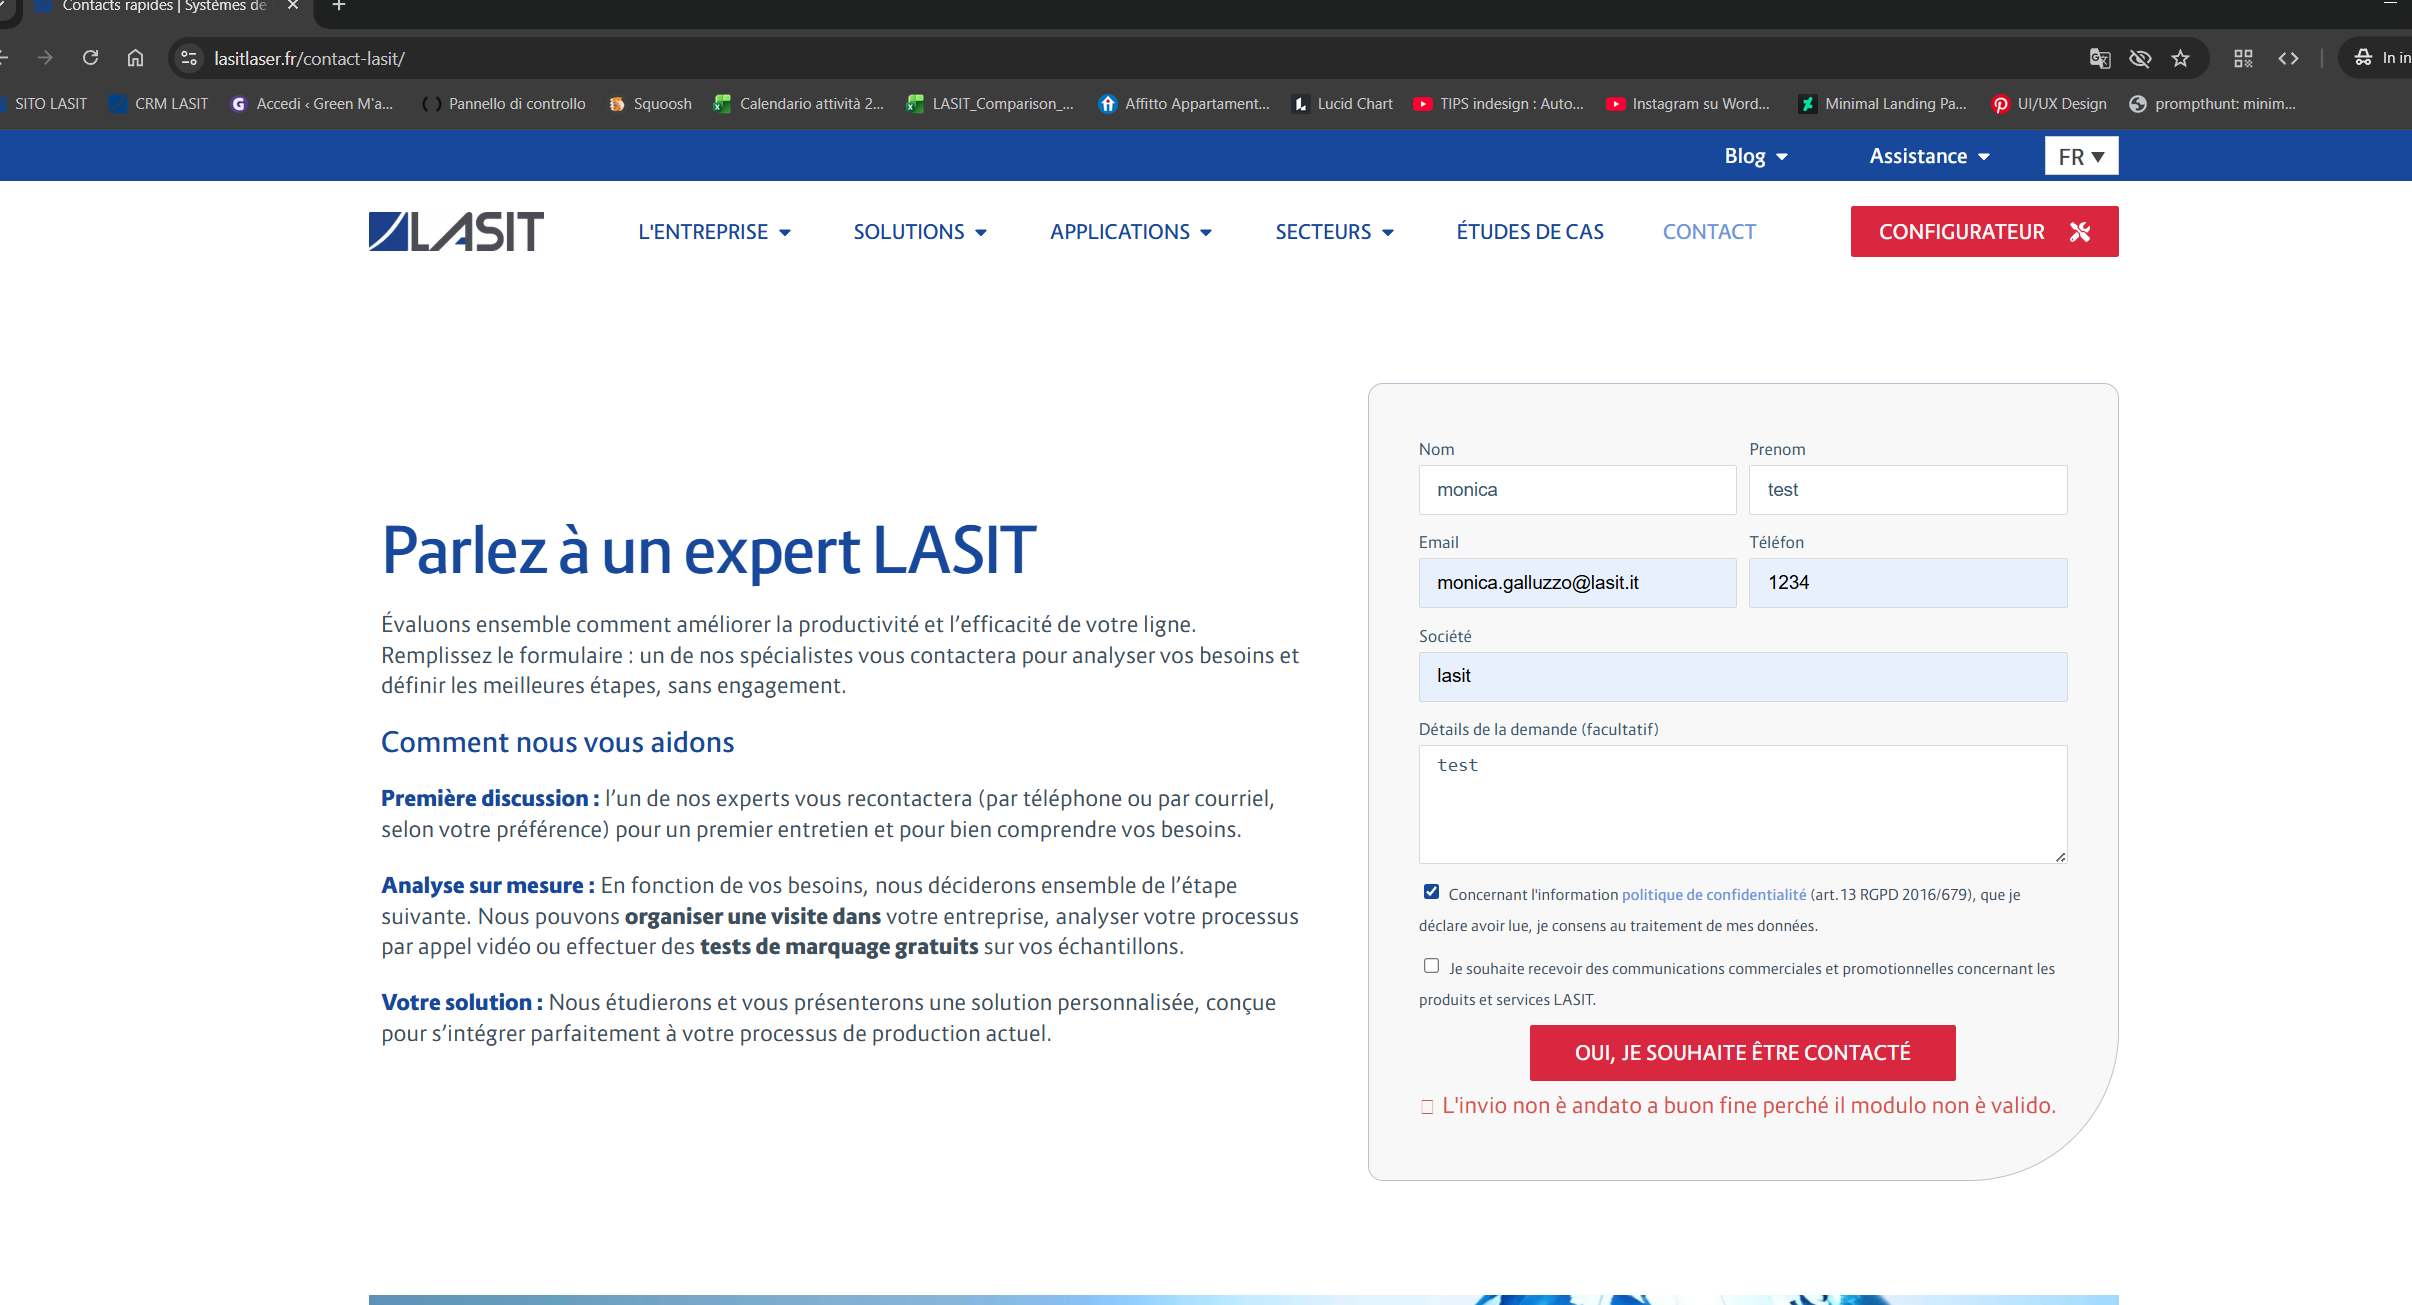Enable commercial communications checkbox
Viewport: 2412px width, 1305px height.
click(1431, 966)
